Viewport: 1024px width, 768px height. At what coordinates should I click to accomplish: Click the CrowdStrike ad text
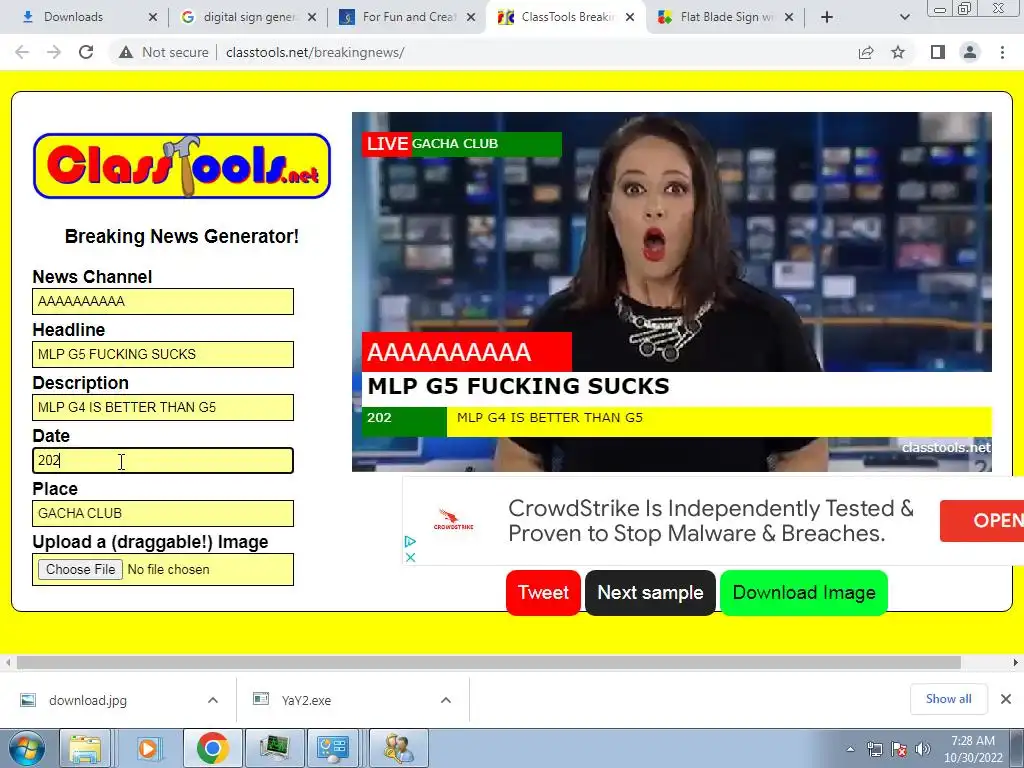point(711,520)
